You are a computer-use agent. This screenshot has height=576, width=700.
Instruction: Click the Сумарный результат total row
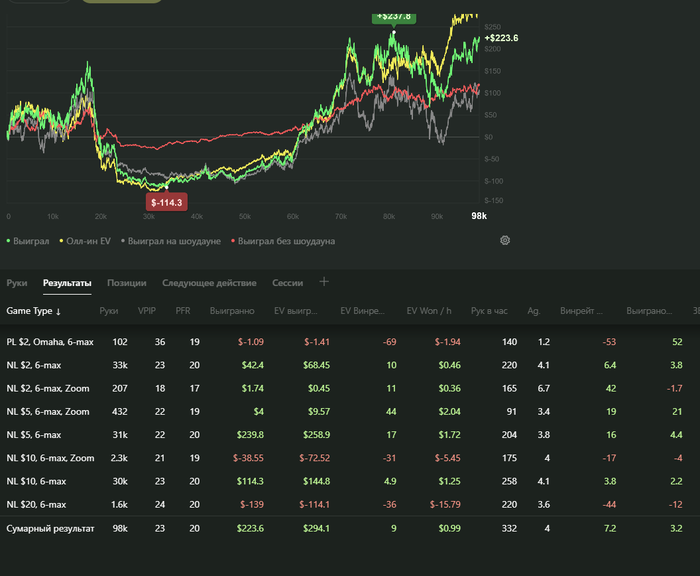point(350,529)
